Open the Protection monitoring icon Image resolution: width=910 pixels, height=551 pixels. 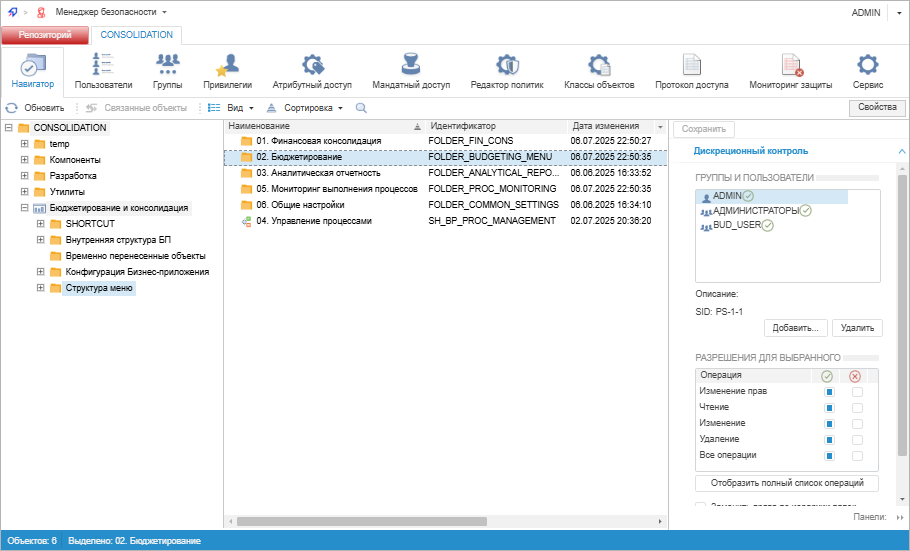point(791,64)
